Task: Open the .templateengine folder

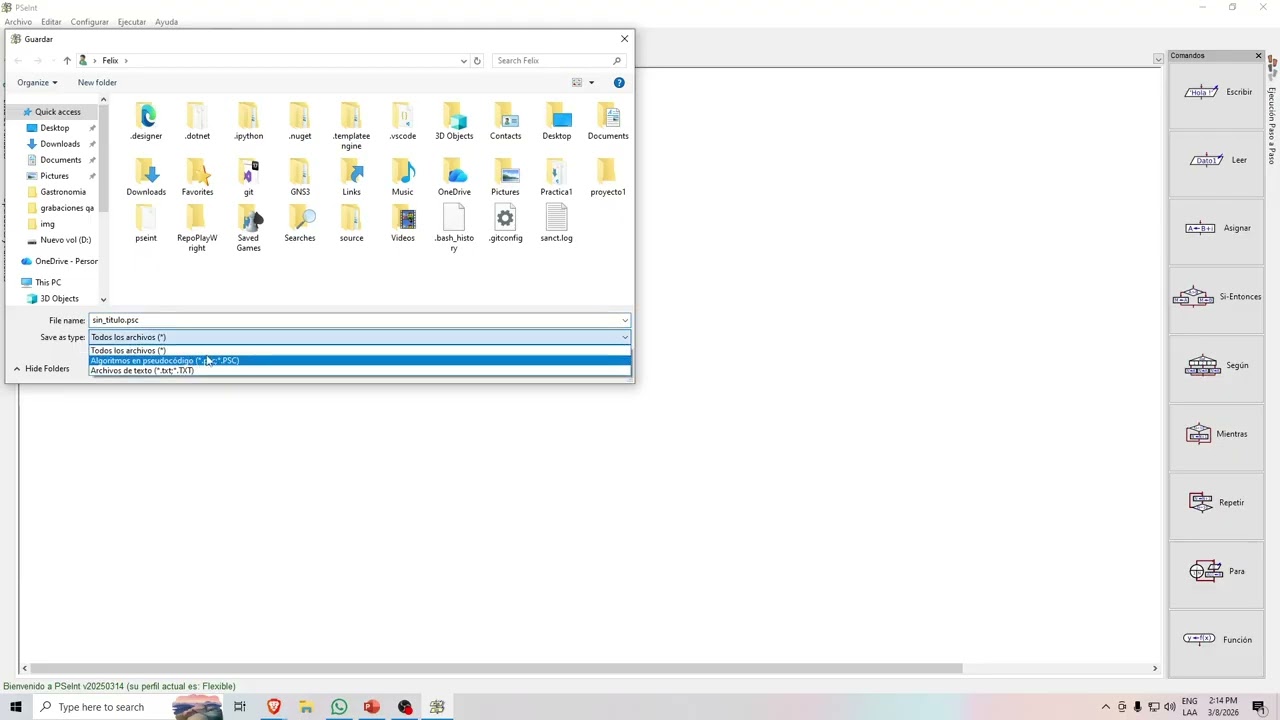Action: tap(351, 126)
